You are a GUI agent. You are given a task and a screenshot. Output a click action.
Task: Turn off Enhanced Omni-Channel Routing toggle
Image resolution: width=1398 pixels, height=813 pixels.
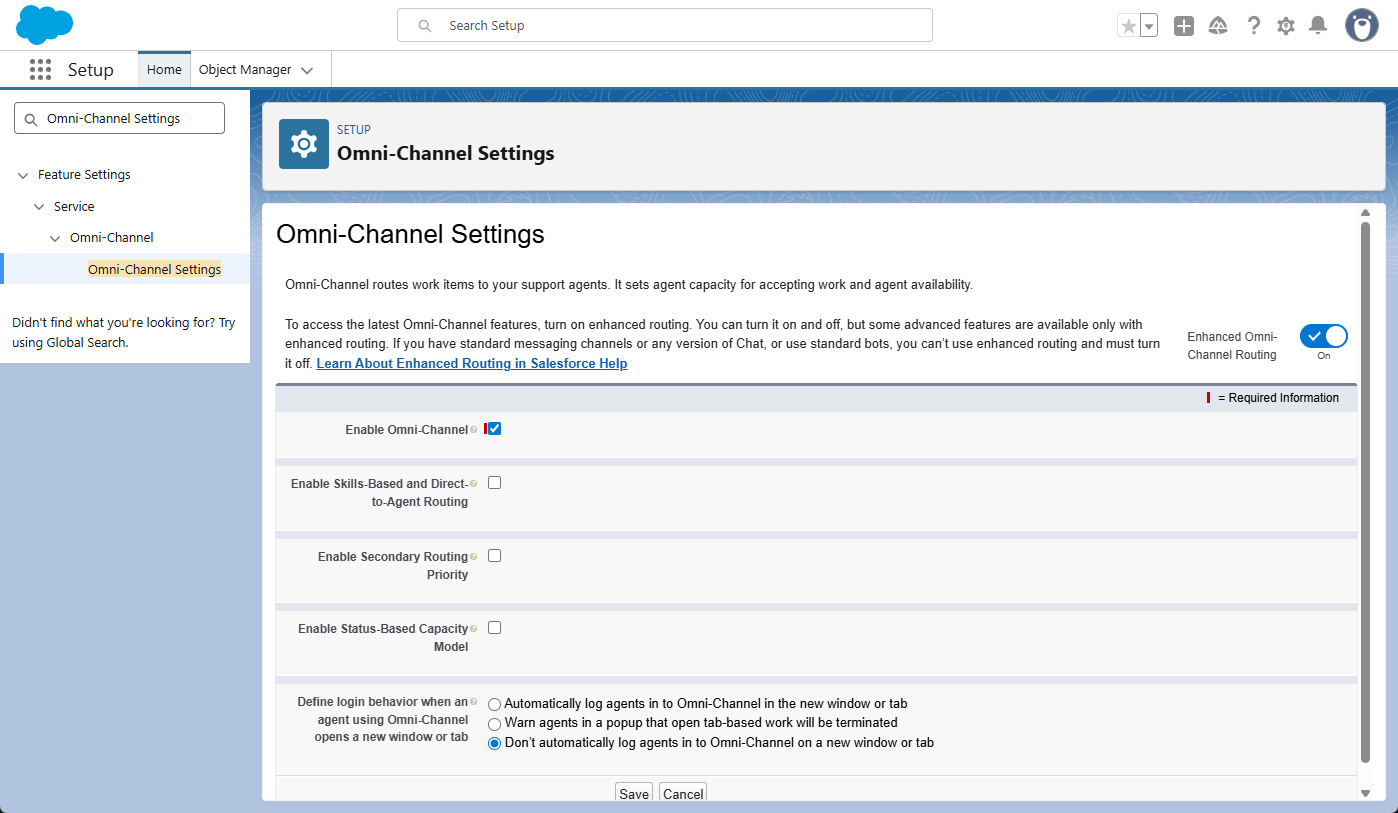(x=1323, y=337)
